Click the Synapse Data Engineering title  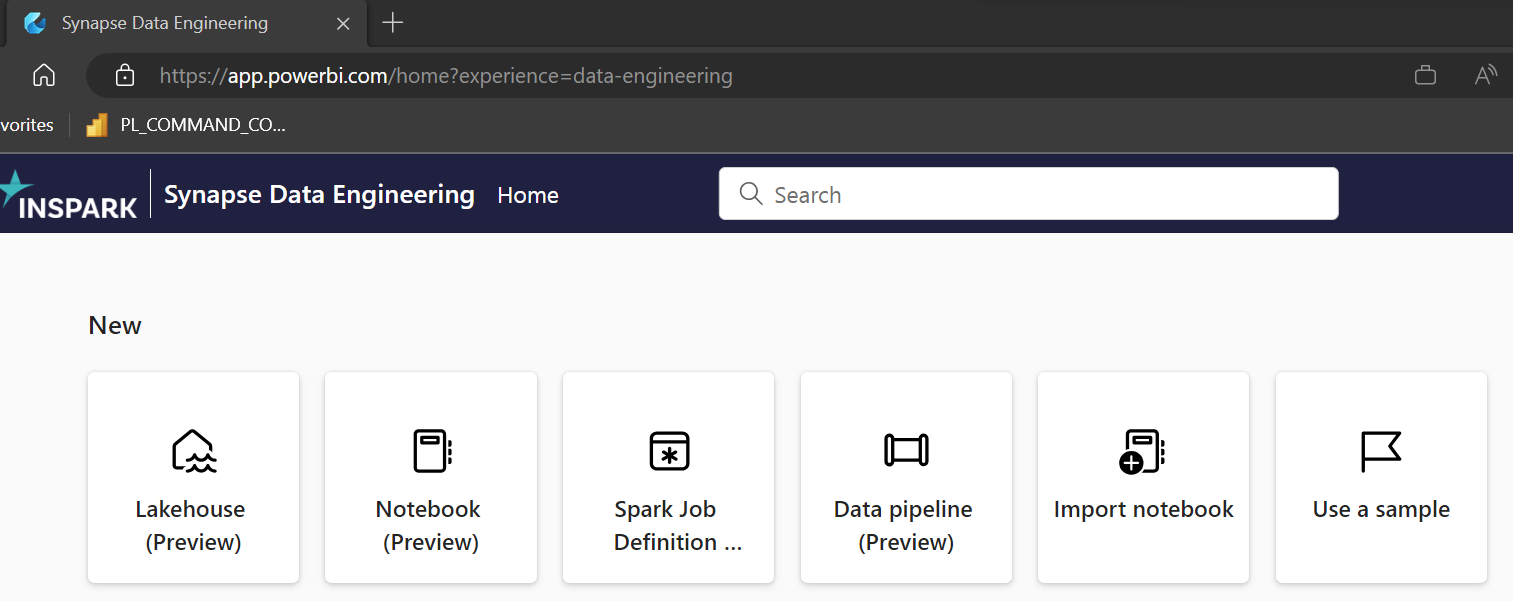pyautogui.click(x=319, y=194)
